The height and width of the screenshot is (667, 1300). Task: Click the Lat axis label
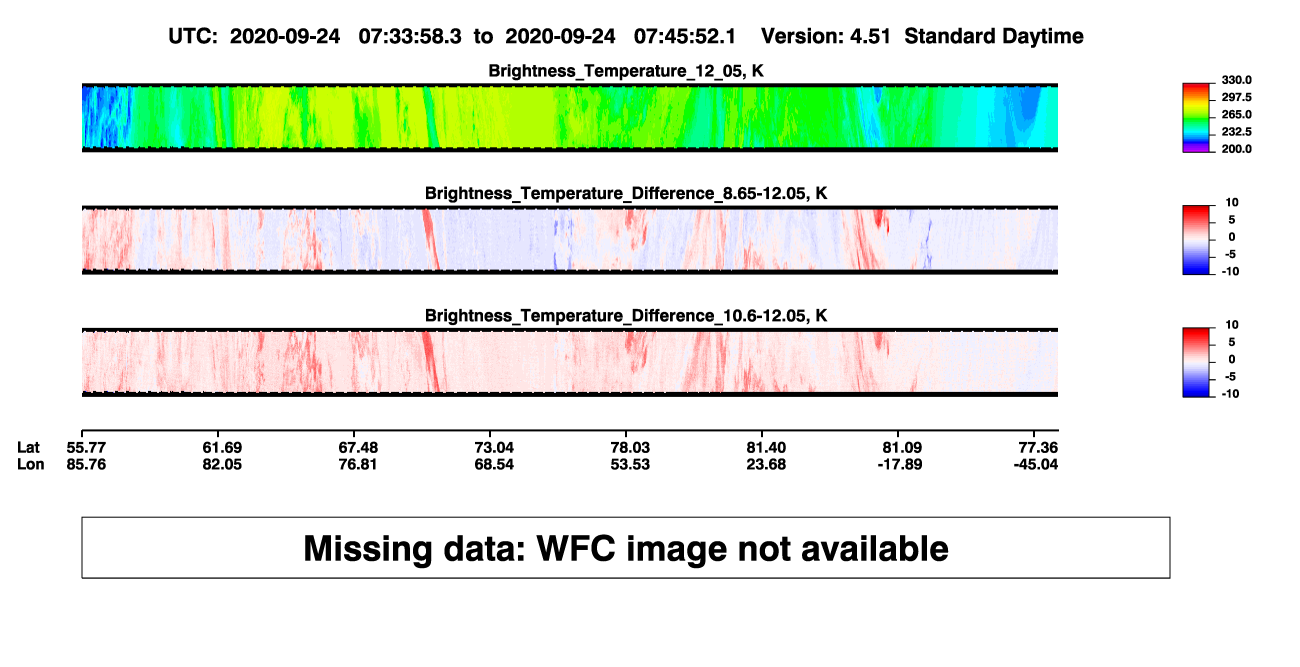pos(28,448)
